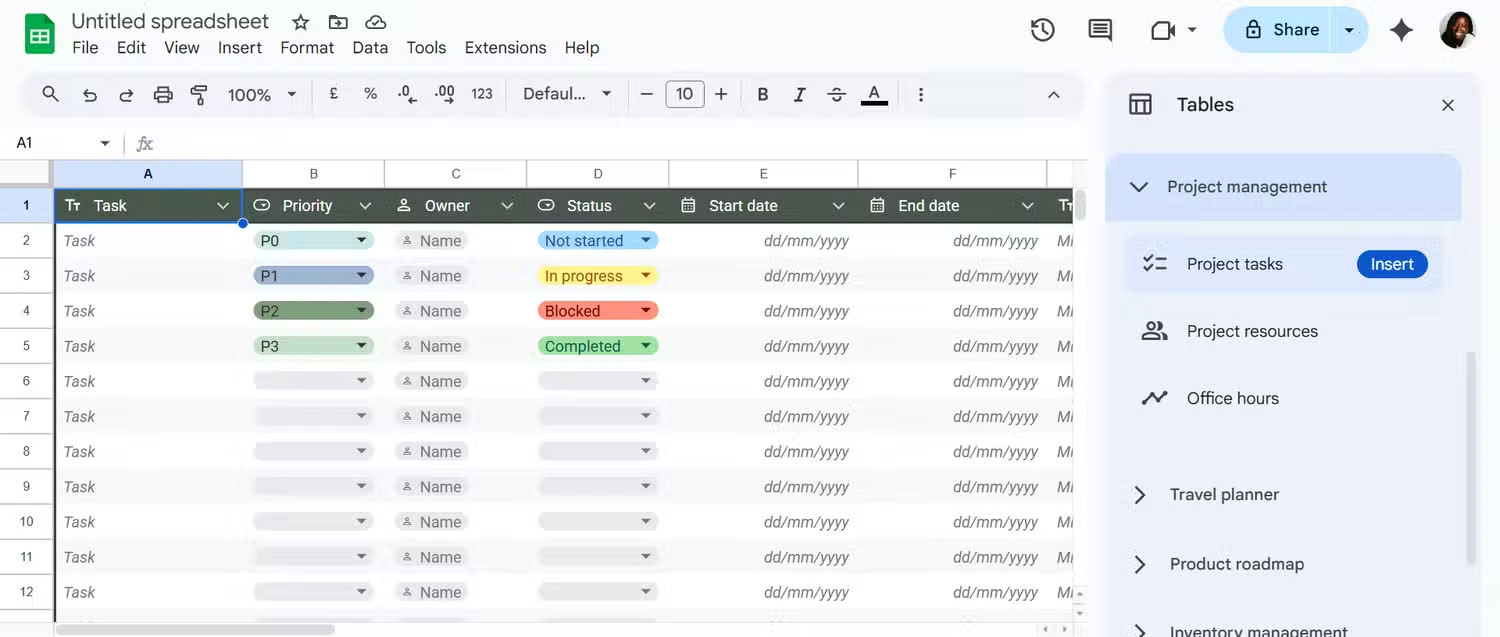
Task: Open the Priority column header dropdown
Action: pyautogui.click(x=365, y=205)
